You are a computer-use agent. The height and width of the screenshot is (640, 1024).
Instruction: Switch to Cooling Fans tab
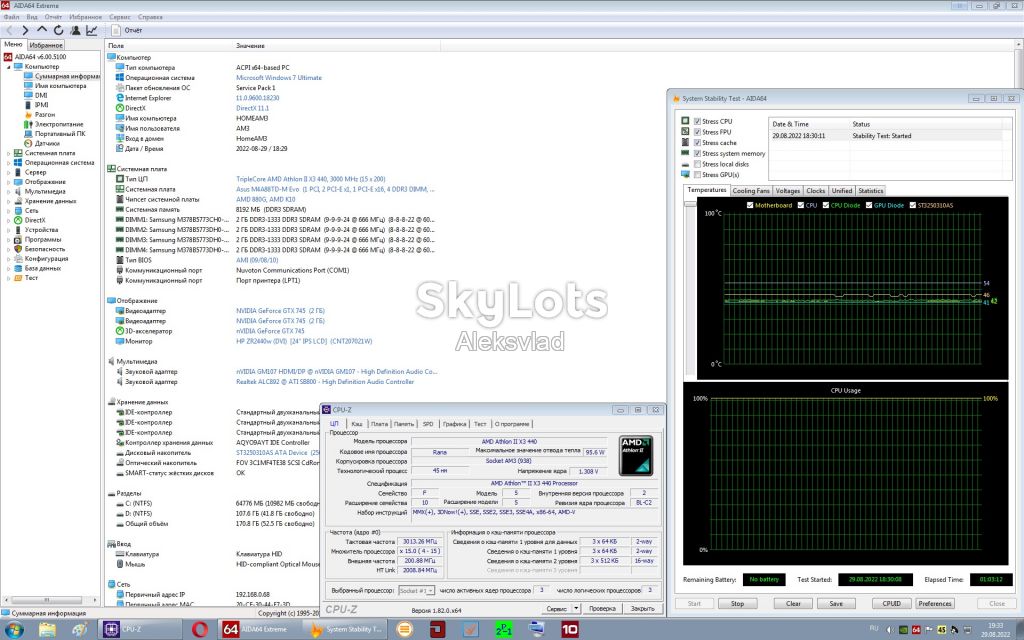tap(751, 191)
